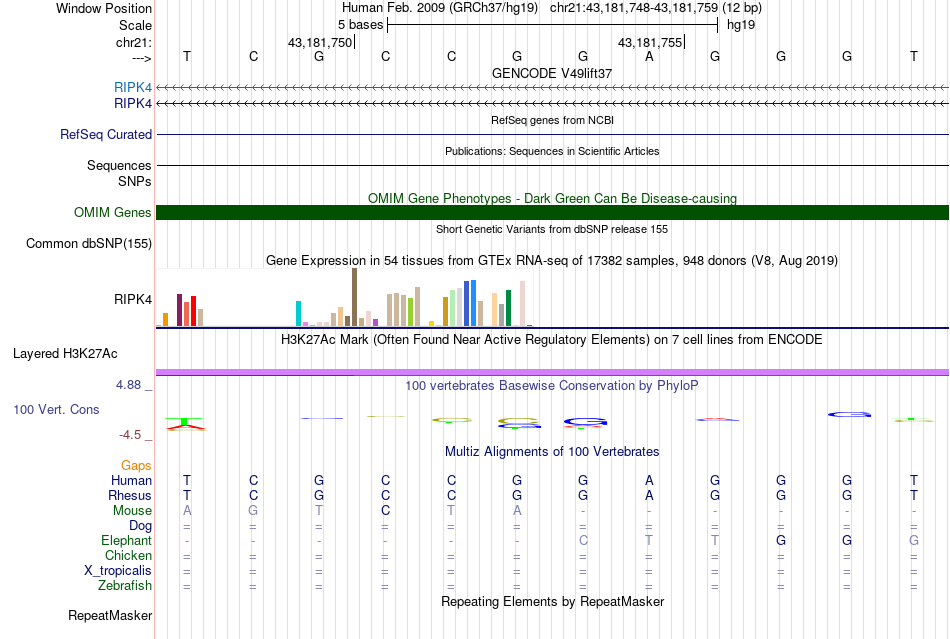Viewport: 950px width, 639px height.
Task: Click the 43,181,755 position marker
Action: click(x=650, y=42)
